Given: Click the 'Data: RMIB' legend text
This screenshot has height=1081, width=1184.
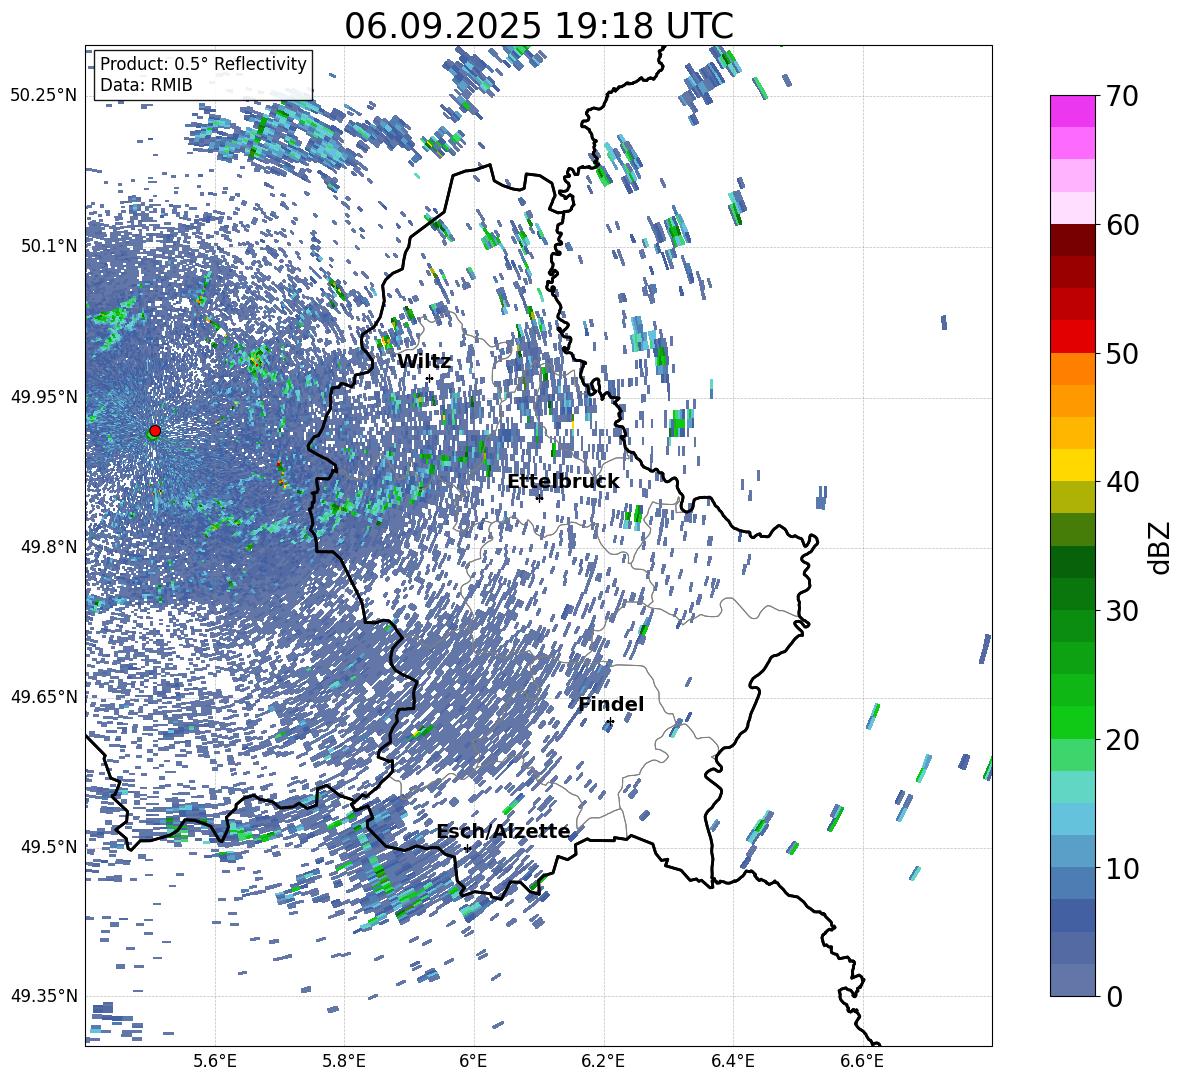Looking at the screenshot, I should 146,85.
